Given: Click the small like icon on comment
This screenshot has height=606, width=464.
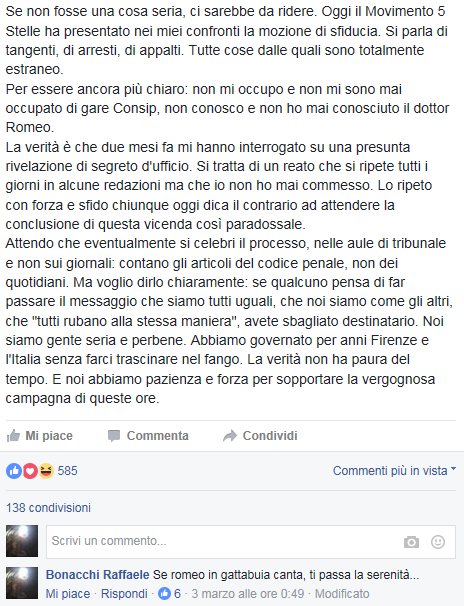Looking at the screenshot, I should click(165, 593).
